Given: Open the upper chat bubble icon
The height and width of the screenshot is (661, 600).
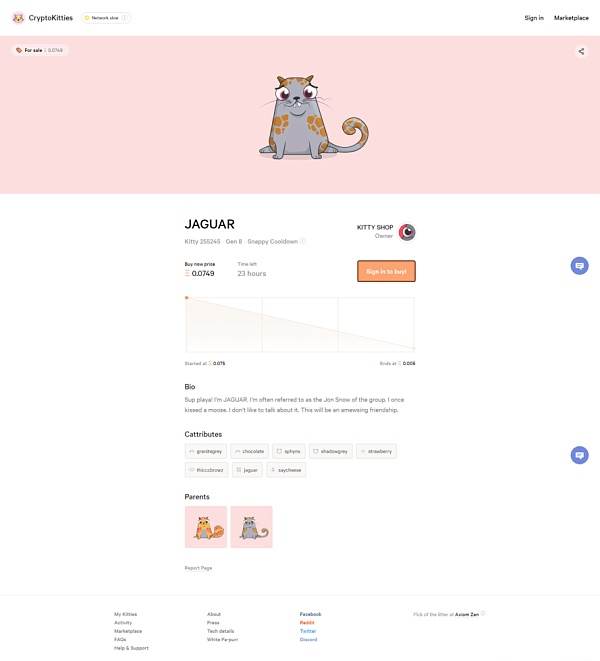Looking at the screenshot, I should 579,266.
